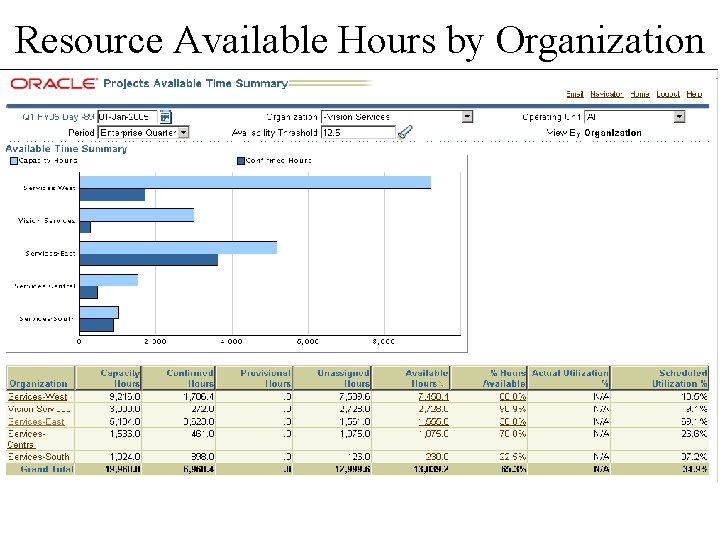The image size is (720, 540).
Task: Open the Services-Central organization link
Action: click(x=26, y=439)
